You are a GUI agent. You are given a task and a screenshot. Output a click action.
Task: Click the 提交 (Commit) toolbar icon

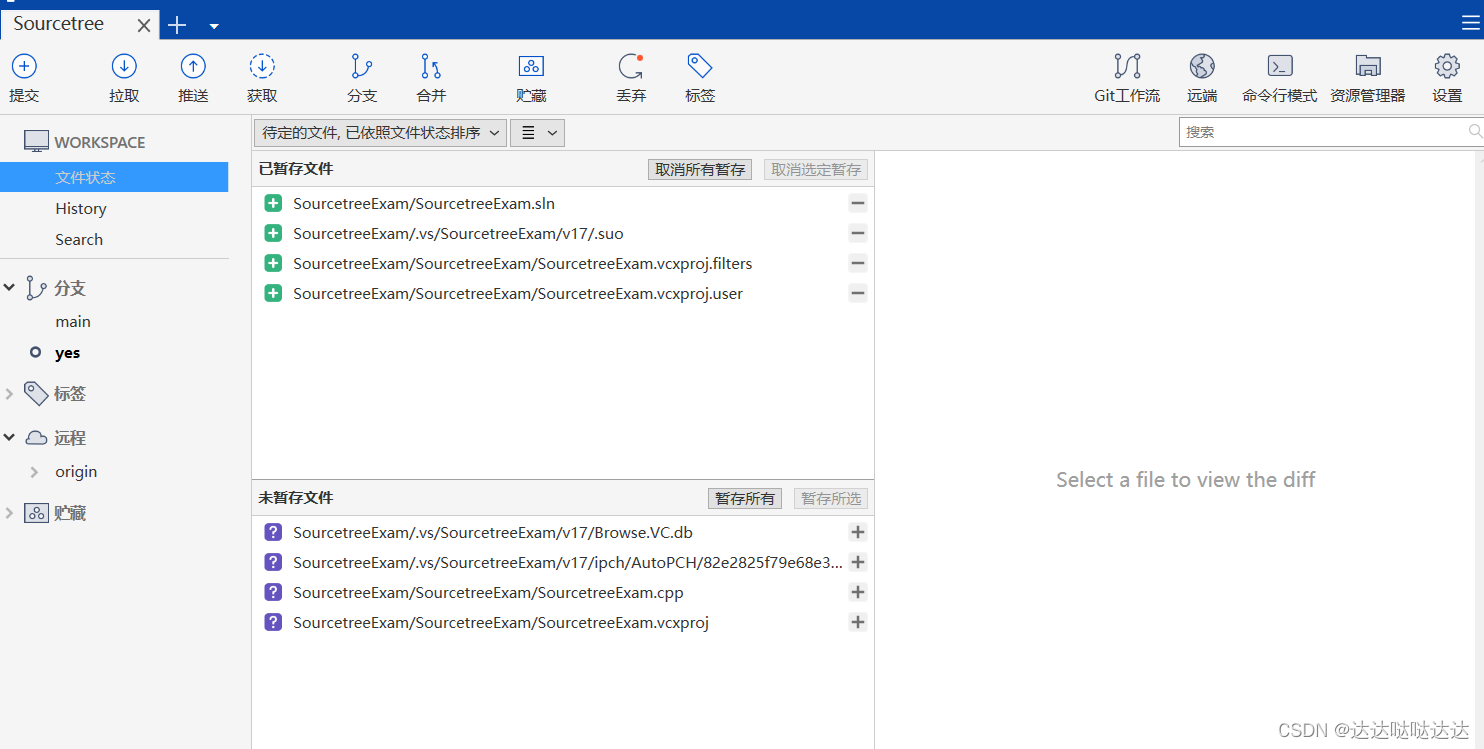tap(24, 78)
